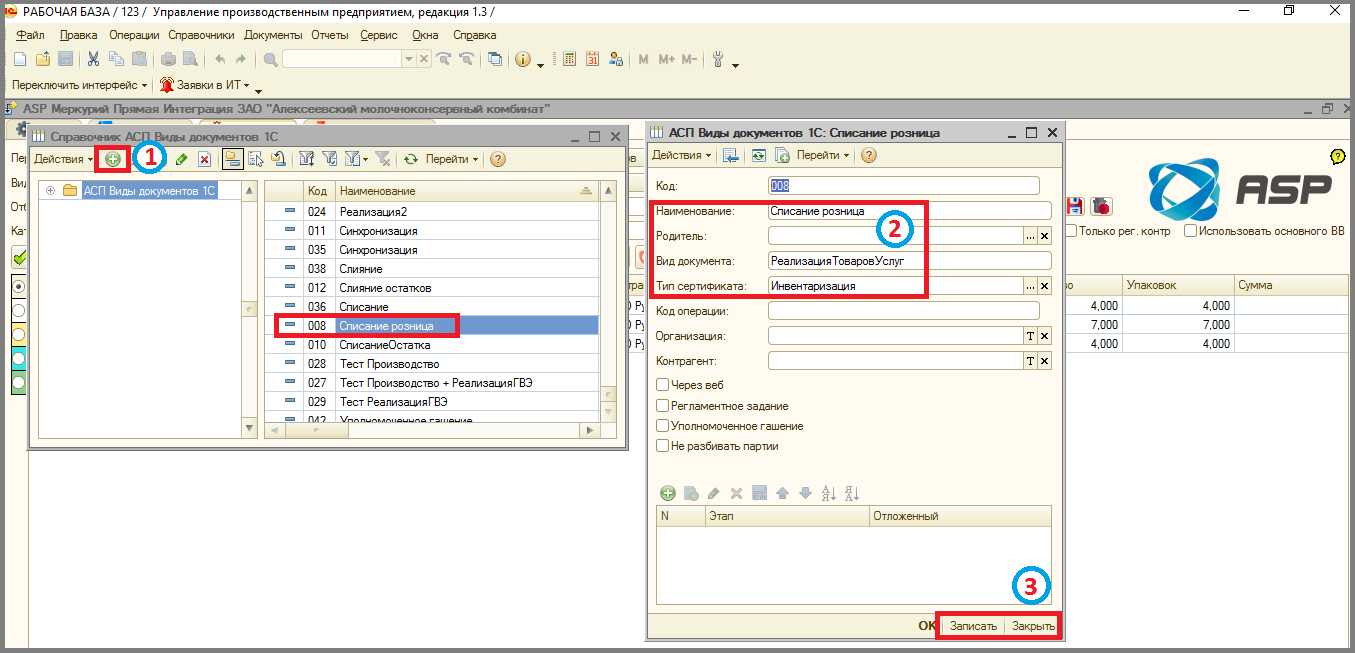Viewport: 1355px width, 653px height.
Task: Click the red X delete-mark icon in Справочник
Action: coord(204,159)
